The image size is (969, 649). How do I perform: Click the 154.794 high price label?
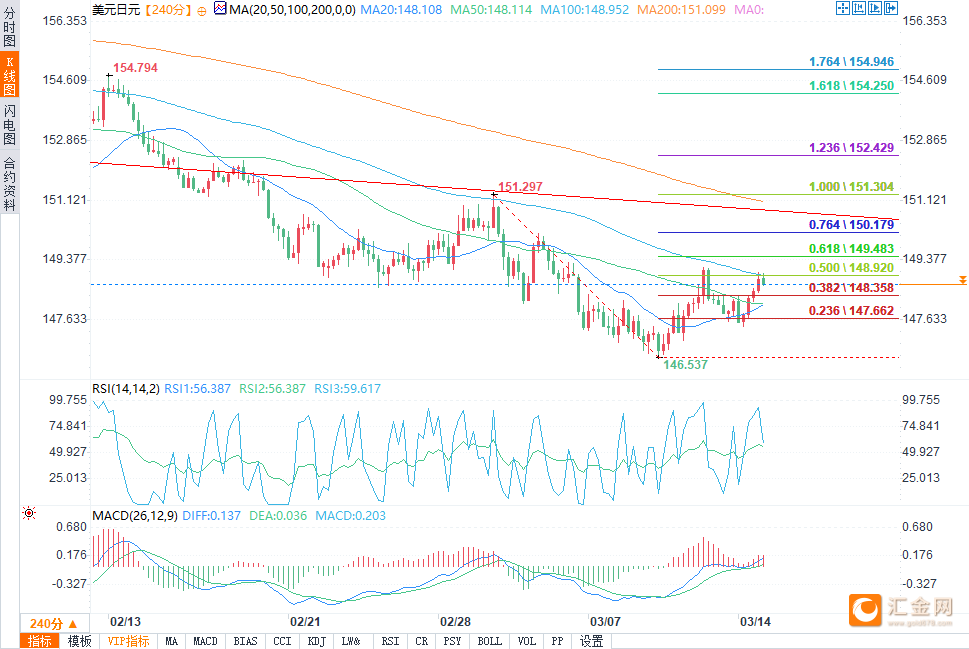(135, 68)
